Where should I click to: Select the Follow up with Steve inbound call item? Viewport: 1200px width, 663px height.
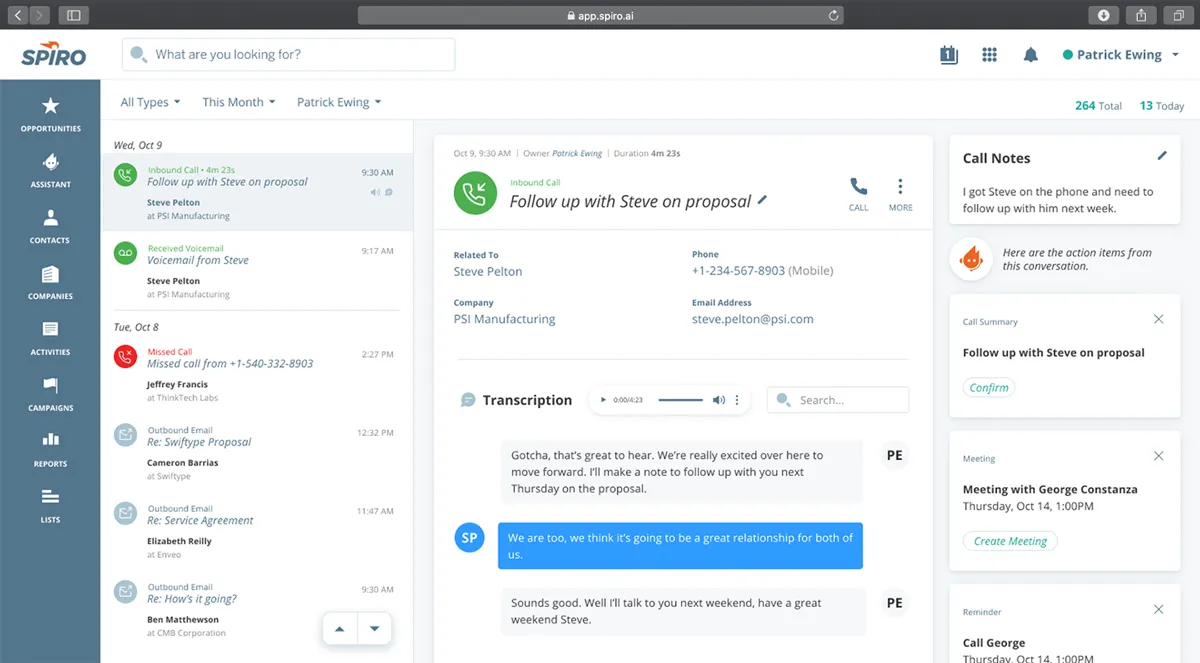pyautogui.click(x=257, y=192)
